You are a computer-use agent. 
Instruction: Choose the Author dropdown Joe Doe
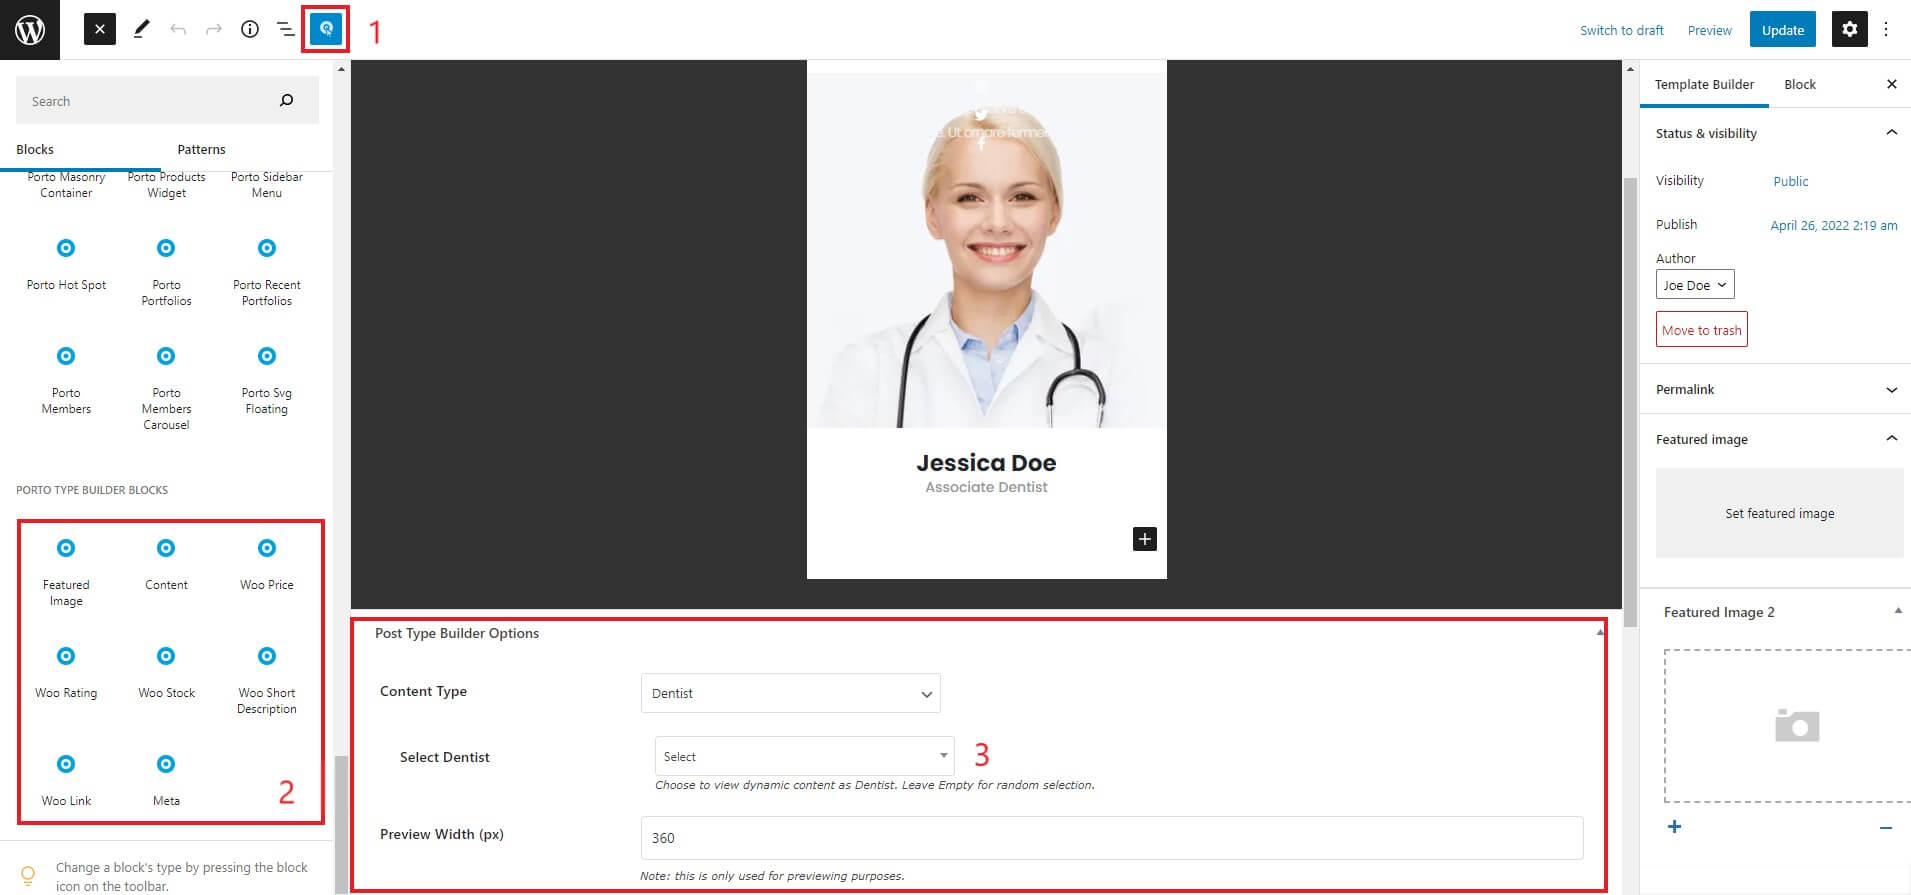pyautogui.click(x=1694, y=285)
